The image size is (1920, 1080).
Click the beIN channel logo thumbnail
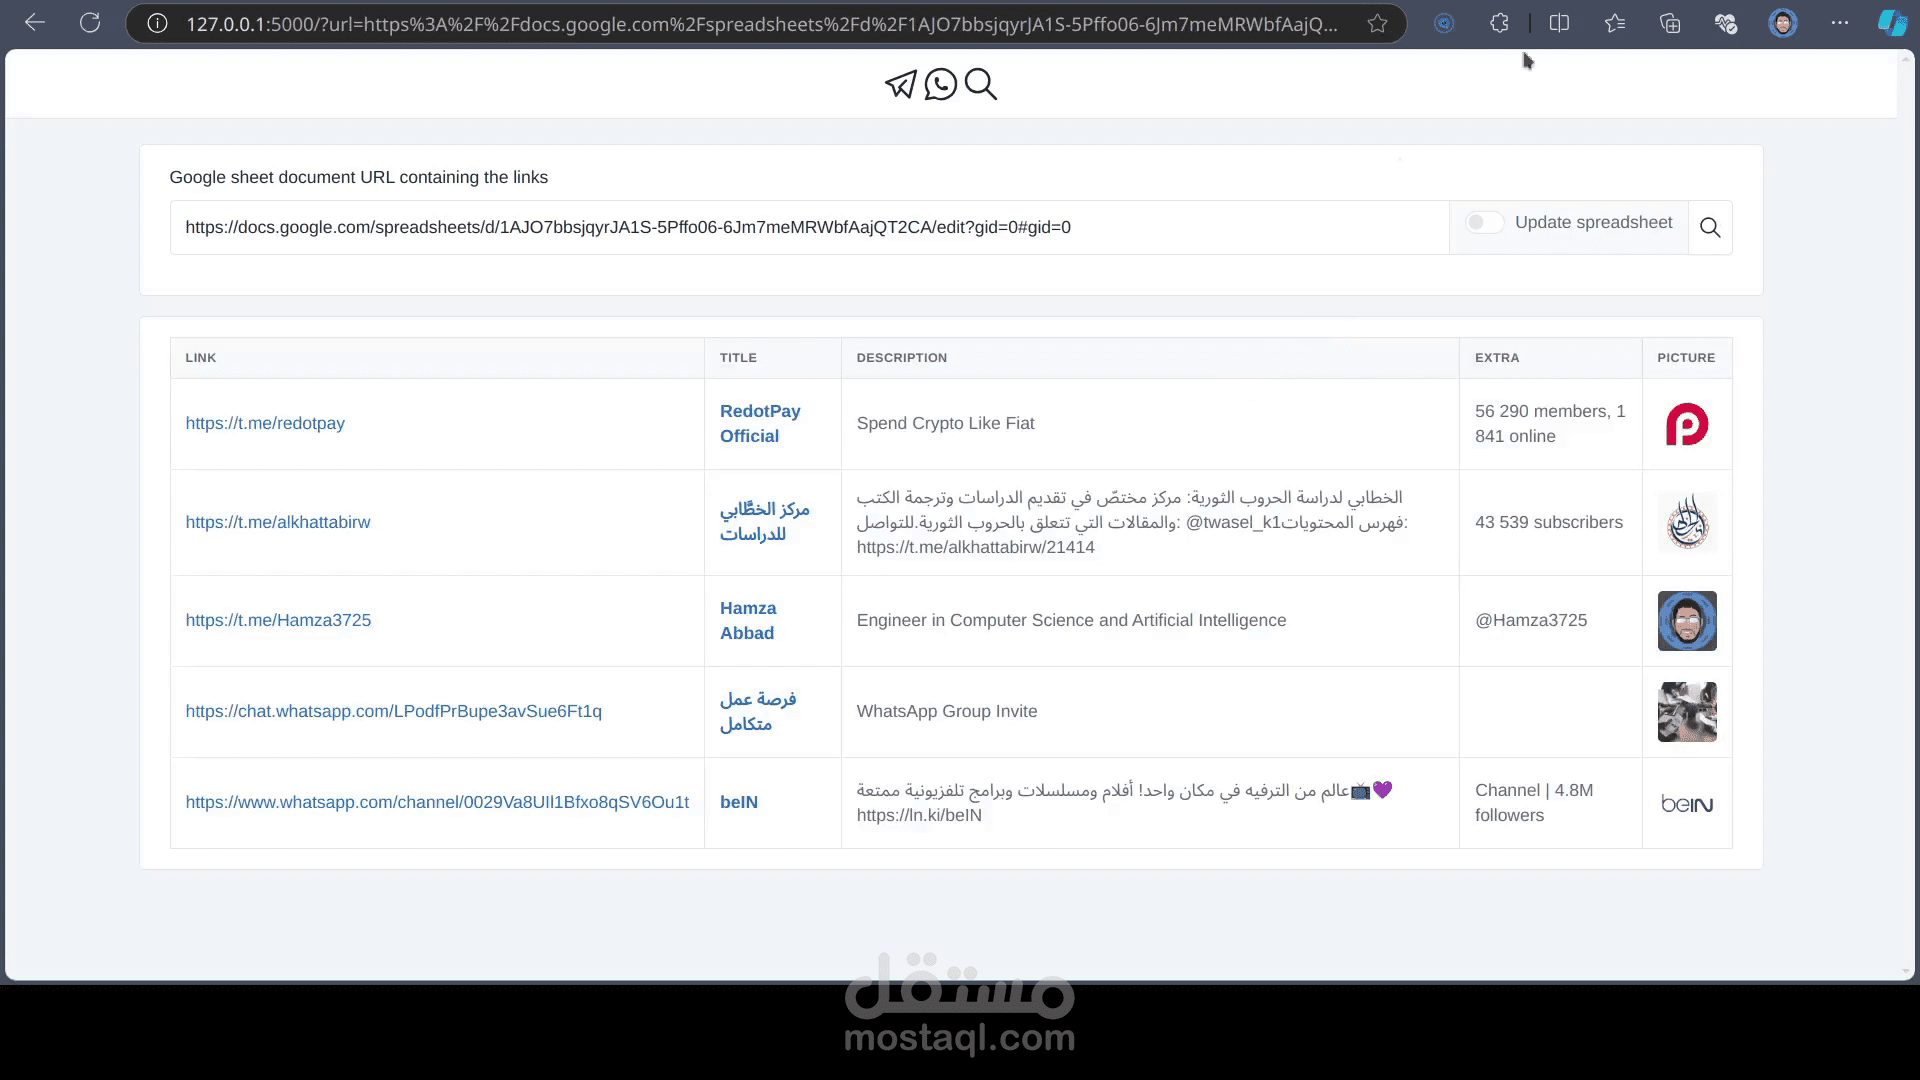click(1687, 803)
